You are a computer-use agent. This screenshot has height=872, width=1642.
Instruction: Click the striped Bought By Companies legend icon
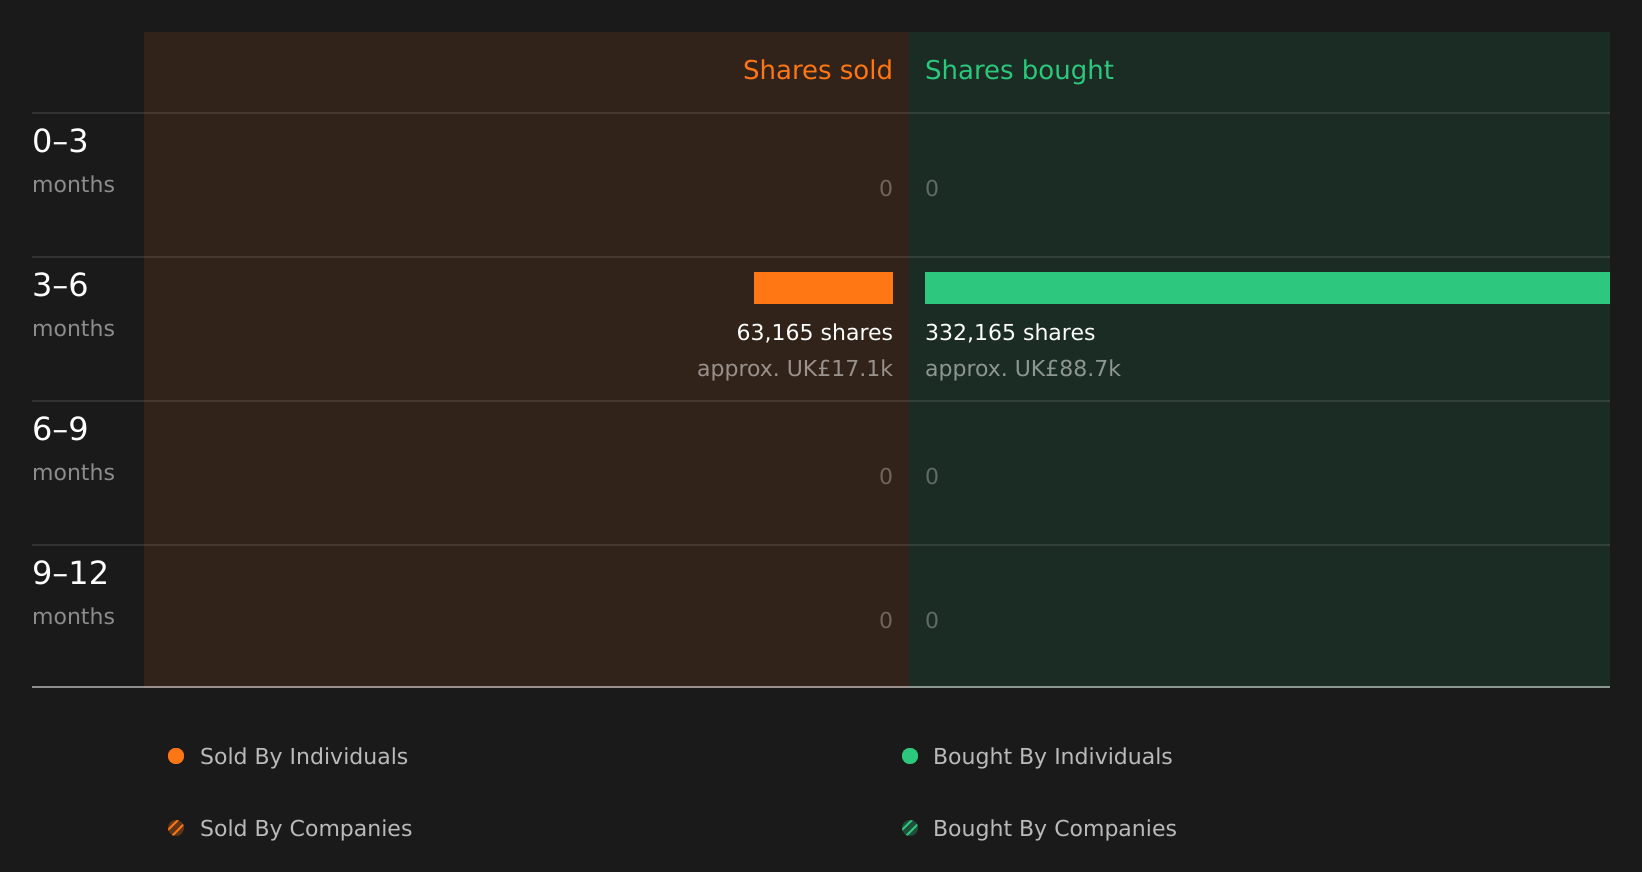pyautogui.click(x=910, y=828)
